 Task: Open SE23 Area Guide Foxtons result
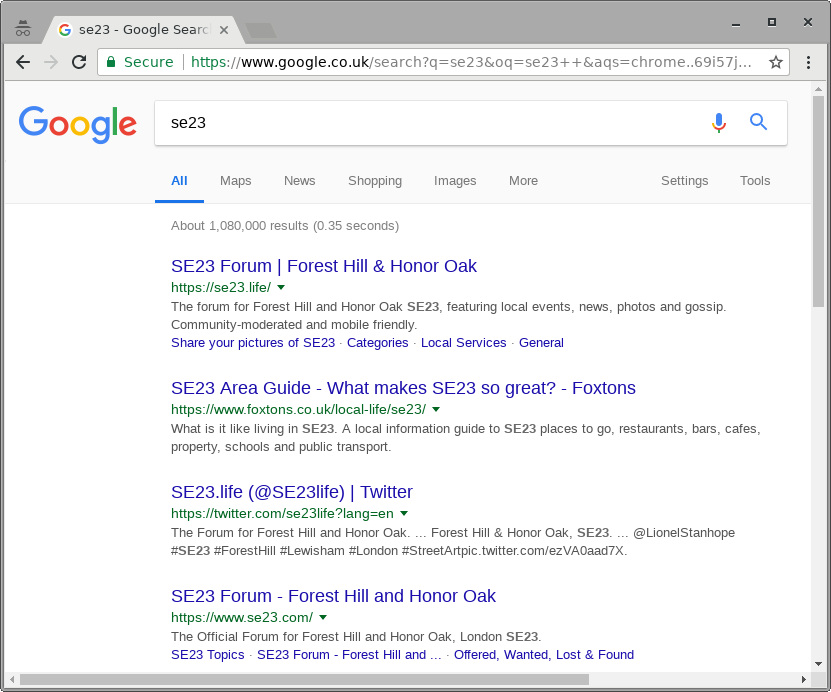point(403,388)
